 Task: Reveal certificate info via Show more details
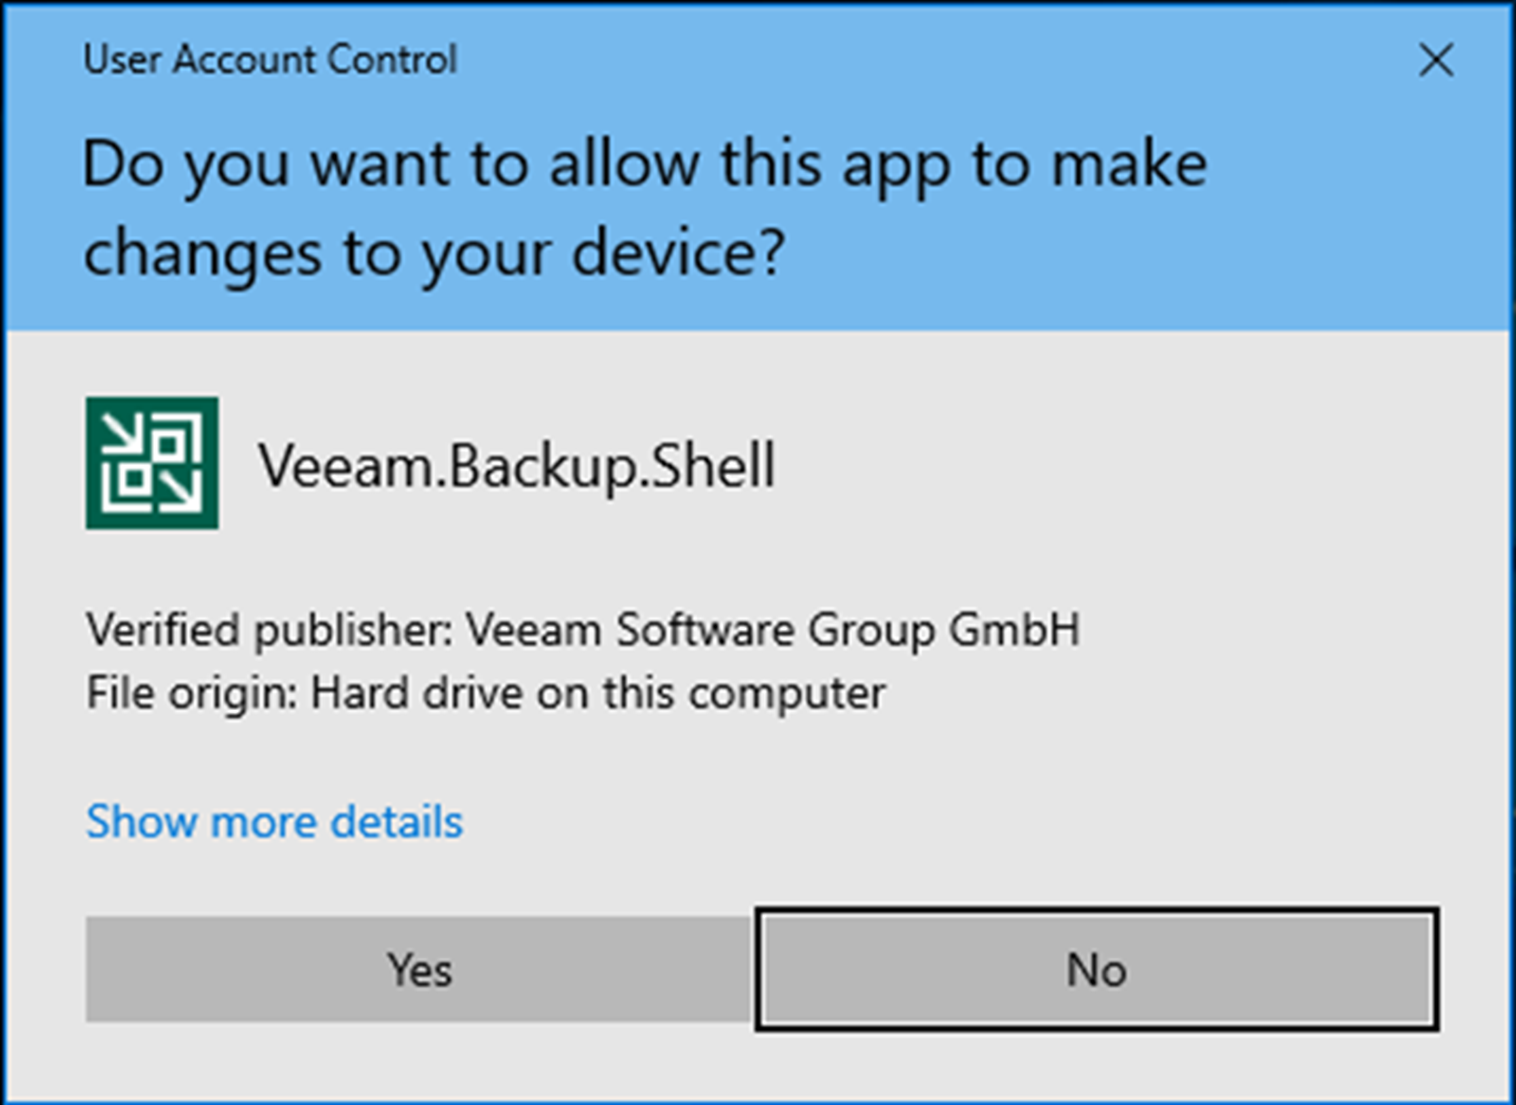[x=274, y=821]
